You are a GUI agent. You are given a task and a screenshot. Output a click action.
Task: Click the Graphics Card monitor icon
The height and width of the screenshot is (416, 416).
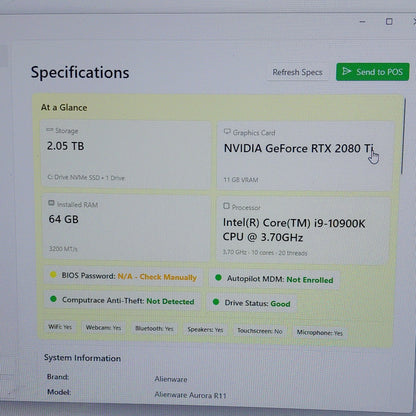click(x=227, y=131)
